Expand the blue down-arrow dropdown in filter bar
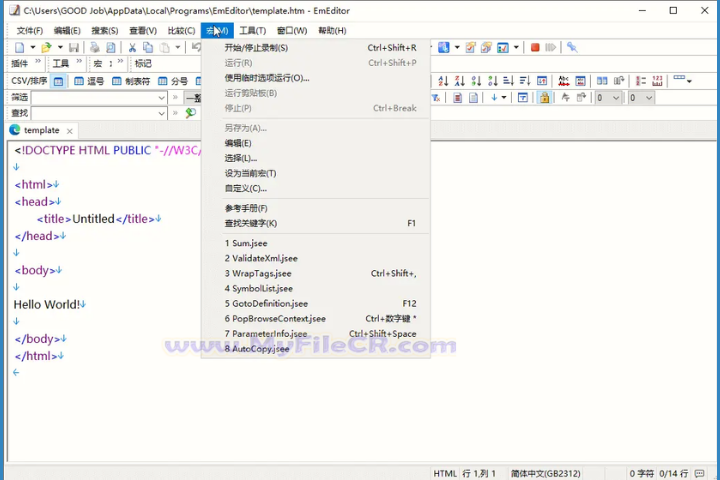 [504, 97]
